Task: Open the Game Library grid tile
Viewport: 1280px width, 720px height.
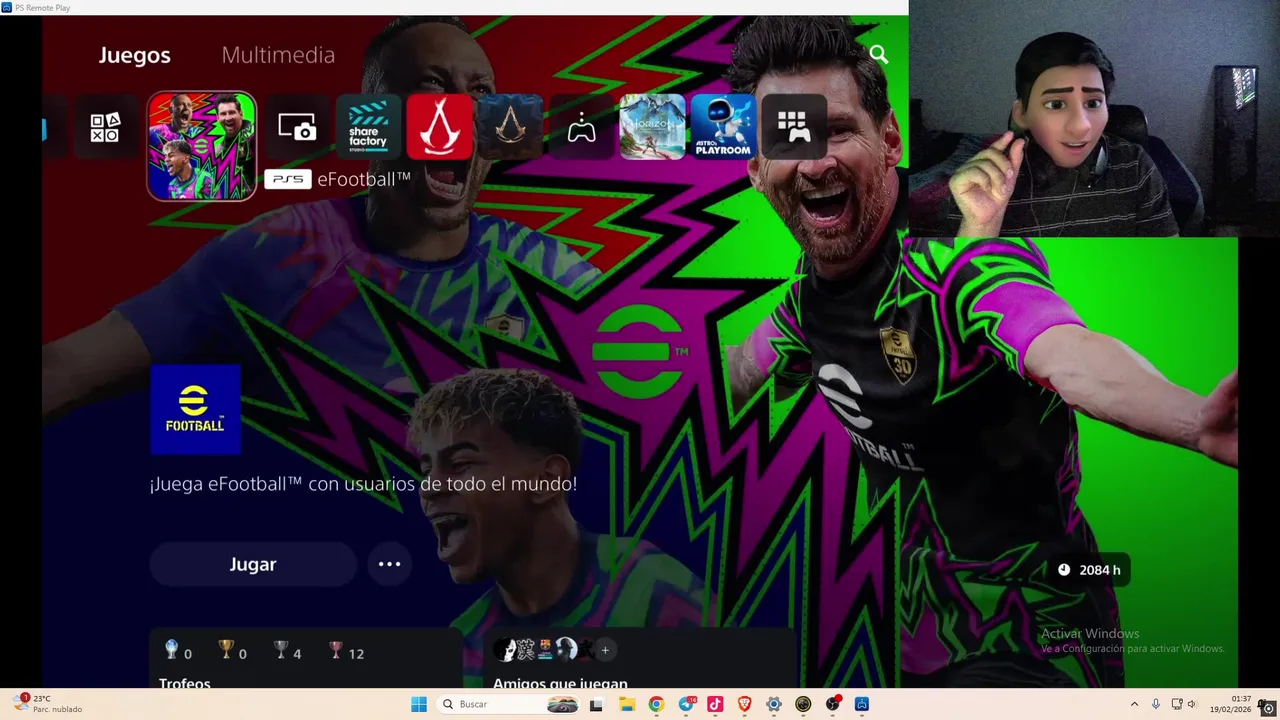Action: (794, 127)
